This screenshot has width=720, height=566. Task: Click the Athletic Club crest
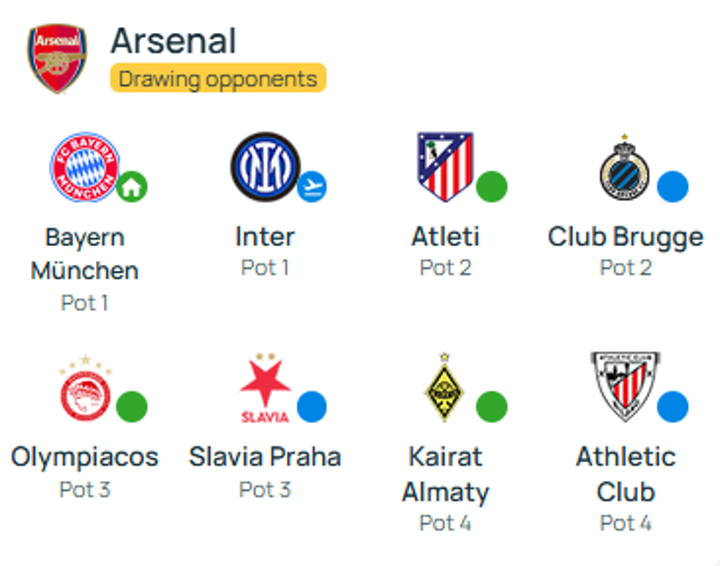point(625,386)
